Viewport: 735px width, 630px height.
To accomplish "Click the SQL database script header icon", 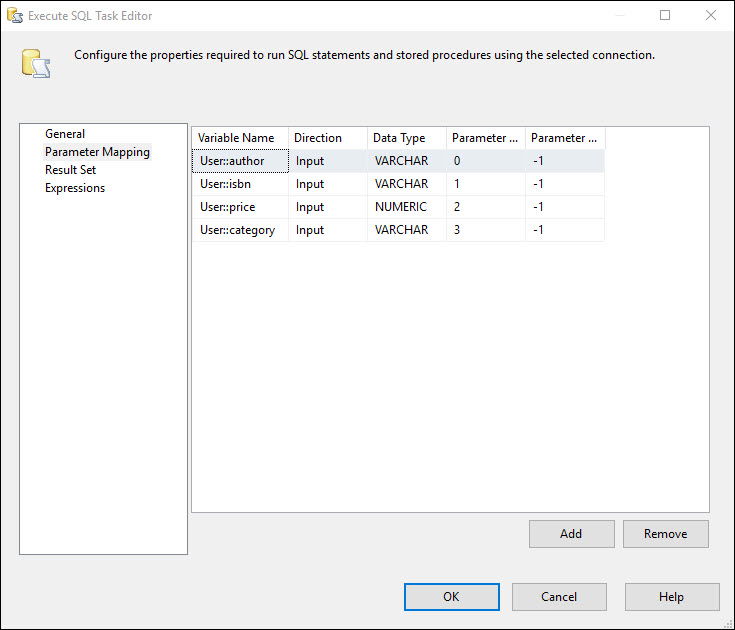I will pos(36,64).
